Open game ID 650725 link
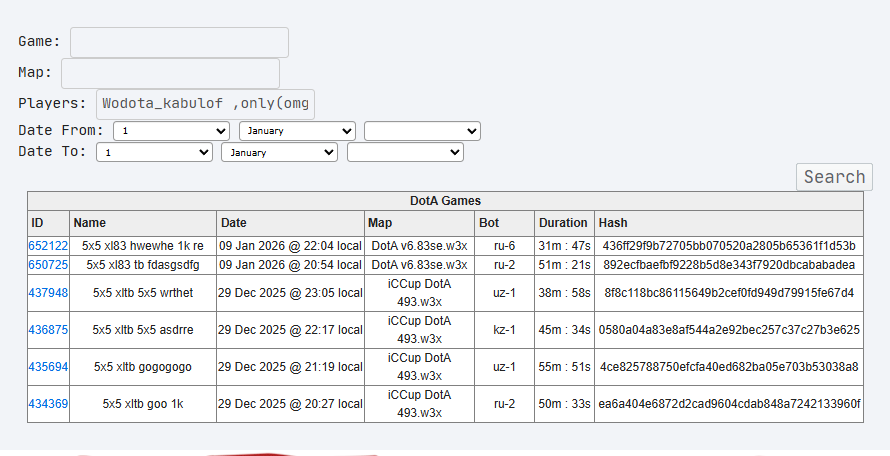The height and width of the screenshot is (456, 890). point(48,265)
